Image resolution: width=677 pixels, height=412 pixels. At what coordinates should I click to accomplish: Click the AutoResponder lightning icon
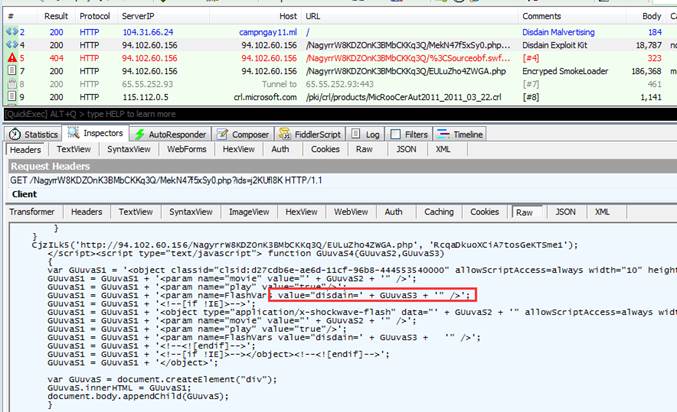[x=139, y=134]
